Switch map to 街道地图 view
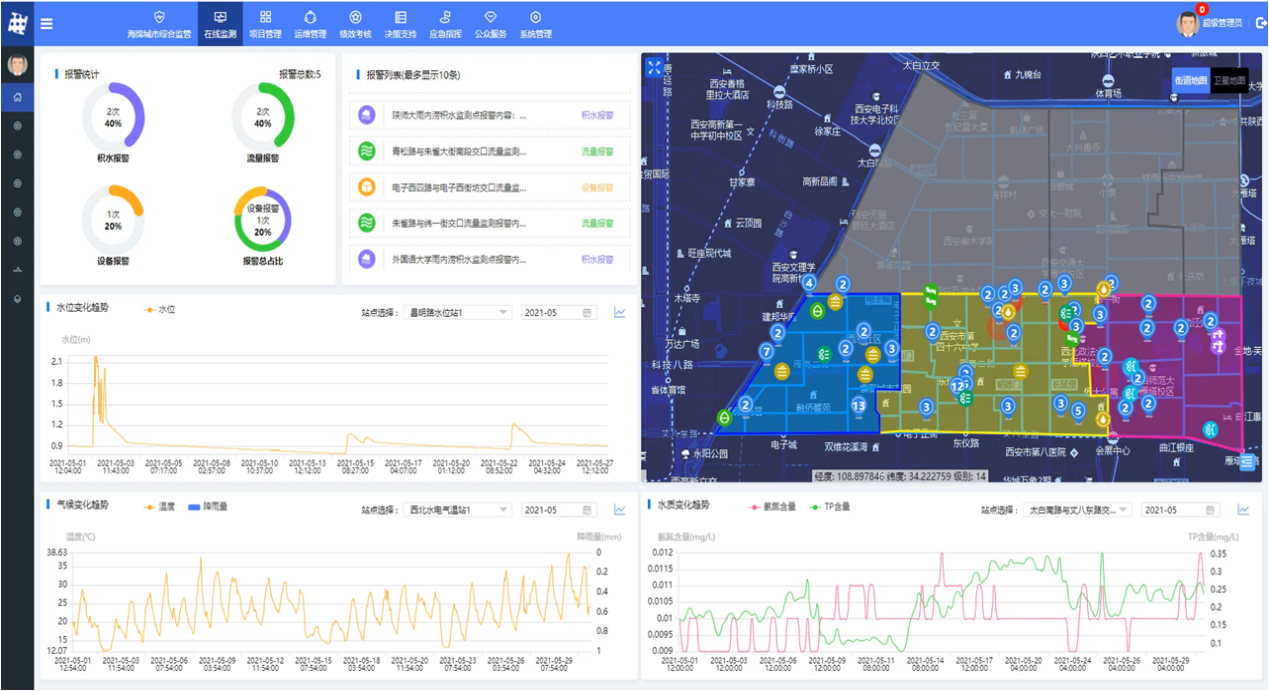This screenshot has height=691, width=1269. click(1191, 81)
